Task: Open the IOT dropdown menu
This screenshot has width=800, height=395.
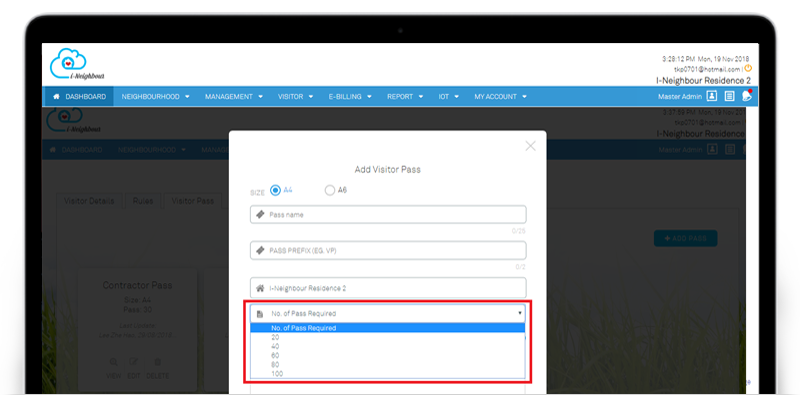Action: (449, 96)
